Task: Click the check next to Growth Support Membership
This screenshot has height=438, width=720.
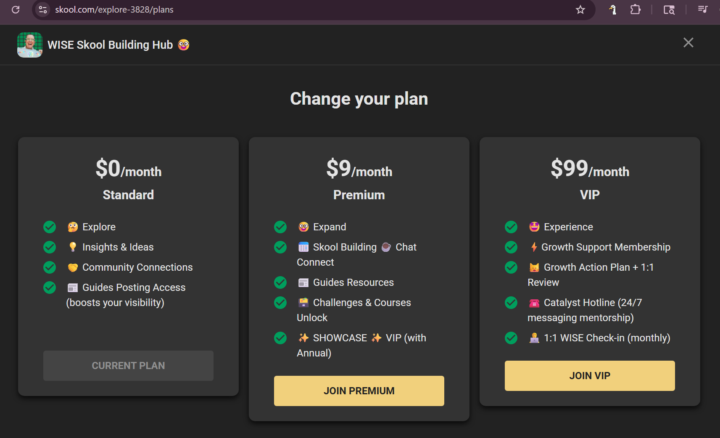Action: click(x=511, y=247)
